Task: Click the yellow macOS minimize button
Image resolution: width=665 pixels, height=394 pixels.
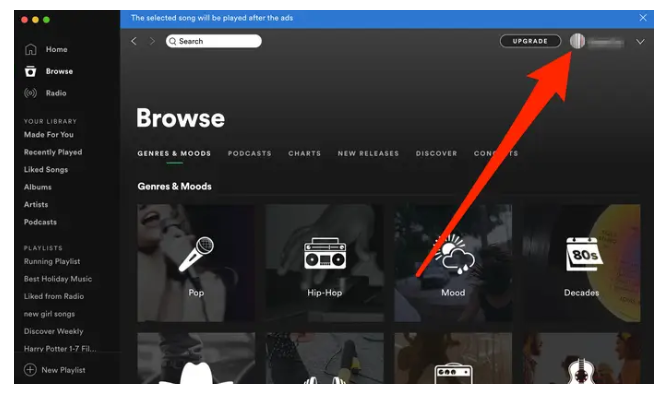Action: (35, 20)
